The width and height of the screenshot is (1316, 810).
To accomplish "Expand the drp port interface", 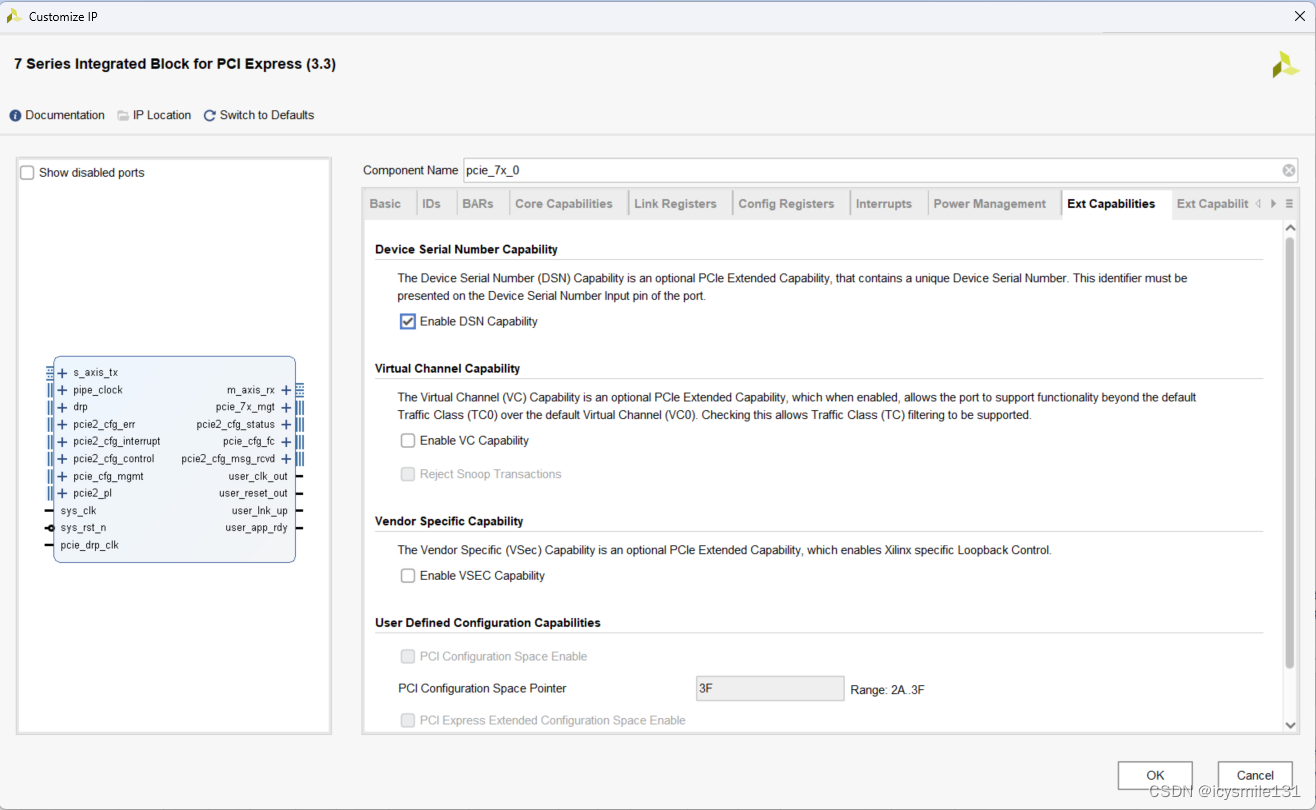I will [62, 407].
